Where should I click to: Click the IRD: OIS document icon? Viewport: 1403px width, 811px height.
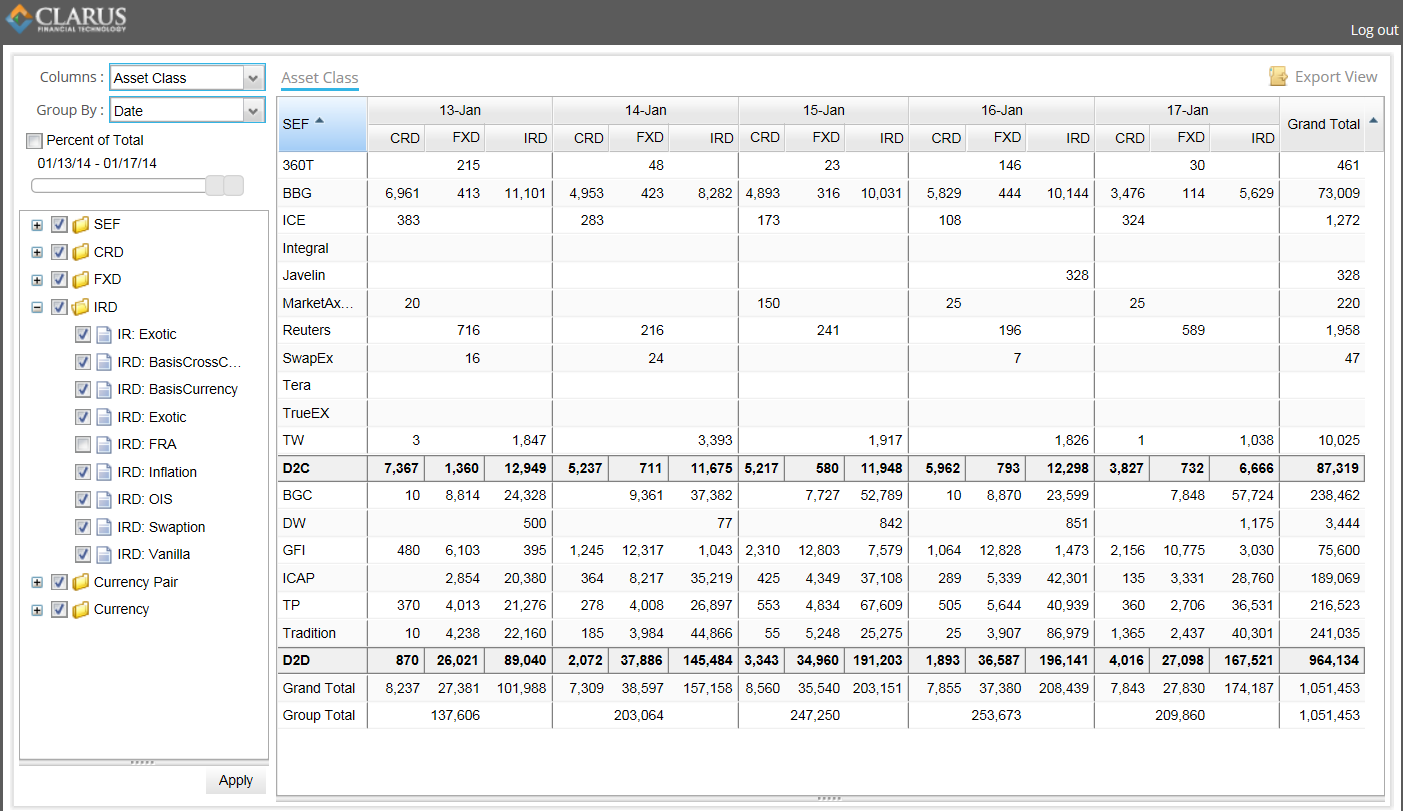coord(104,499)
